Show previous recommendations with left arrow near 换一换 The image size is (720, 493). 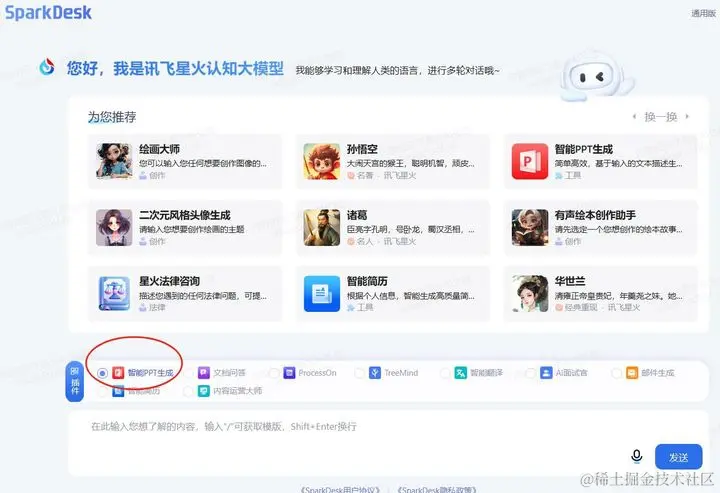click(634, 117)
